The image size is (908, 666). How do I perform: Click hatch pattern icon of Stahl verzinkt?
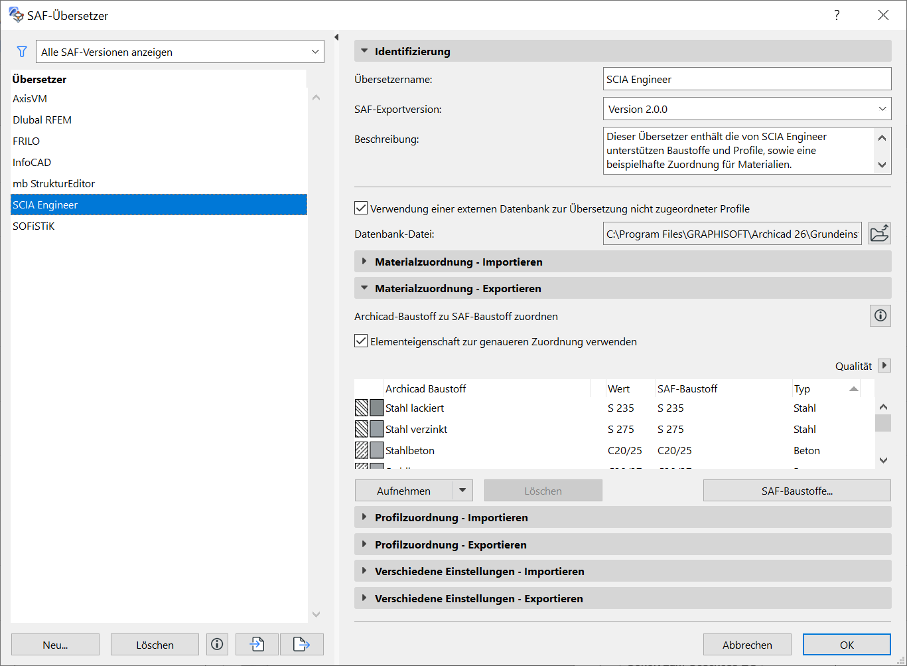tap(361, 429)
